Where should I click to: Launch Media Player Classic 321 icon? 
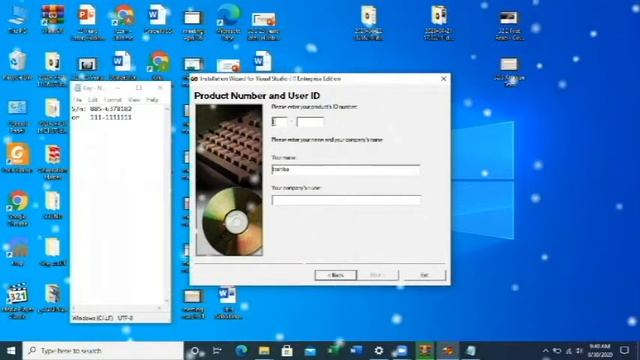click(18, 300)
